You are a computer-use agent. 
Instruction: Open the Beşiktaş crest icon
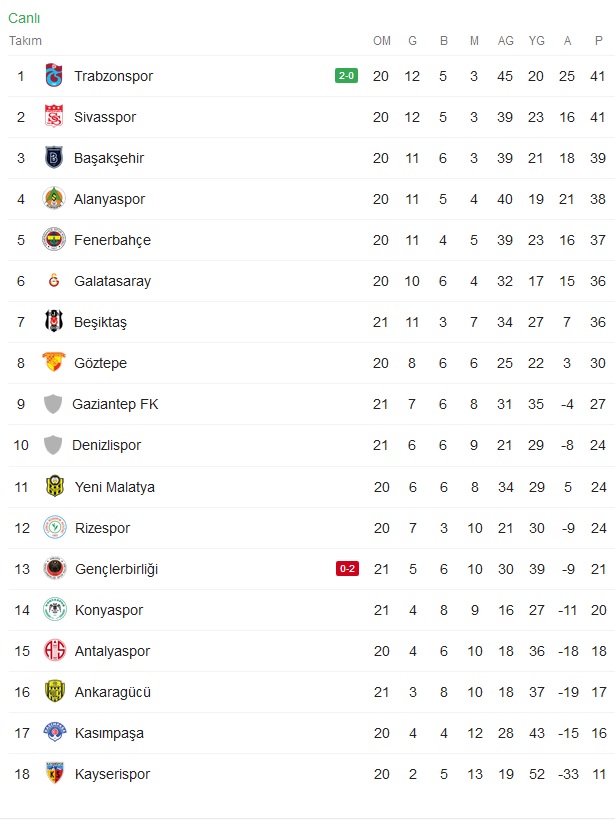point(54,322)
